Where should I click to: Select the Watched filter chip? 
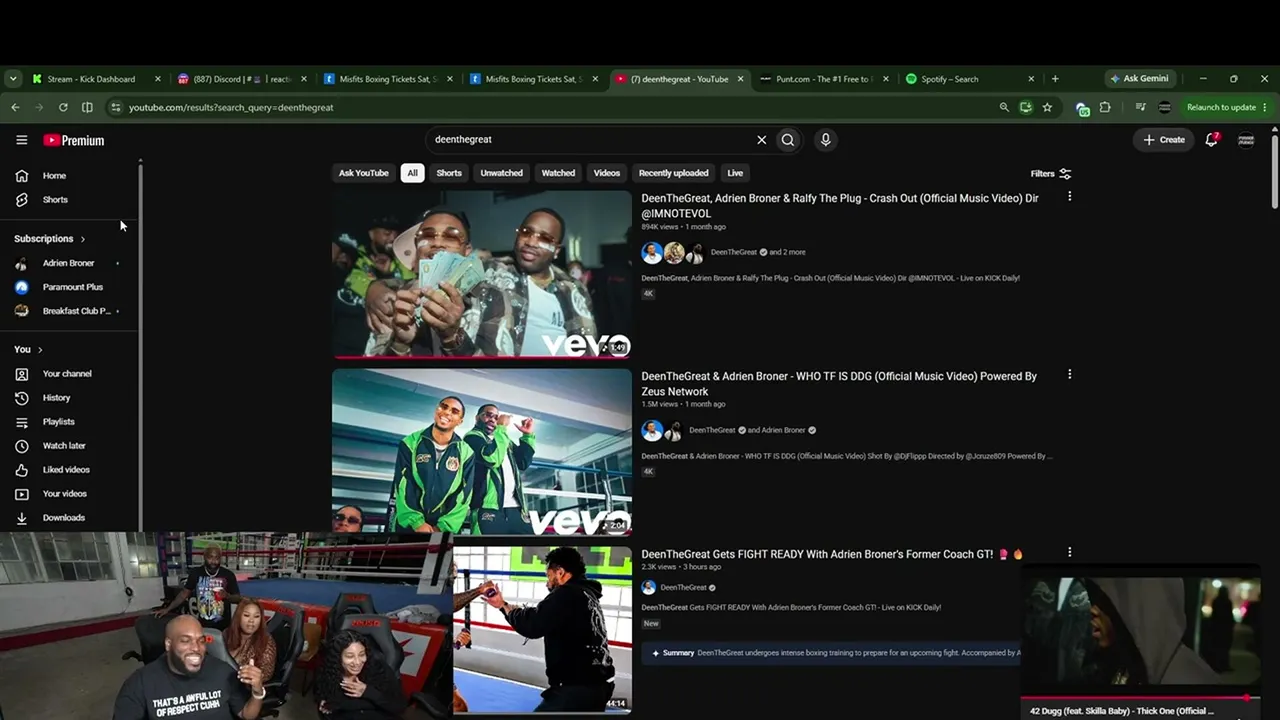(x=558, y=173)
